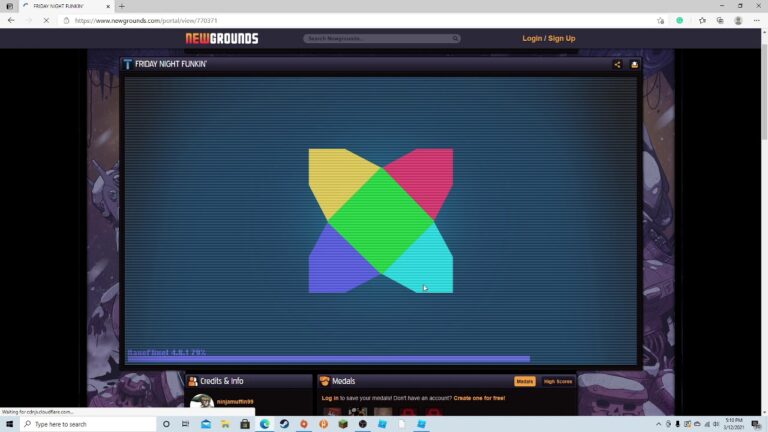
Task: Add this page to favorites
Action: coord(661,20)
